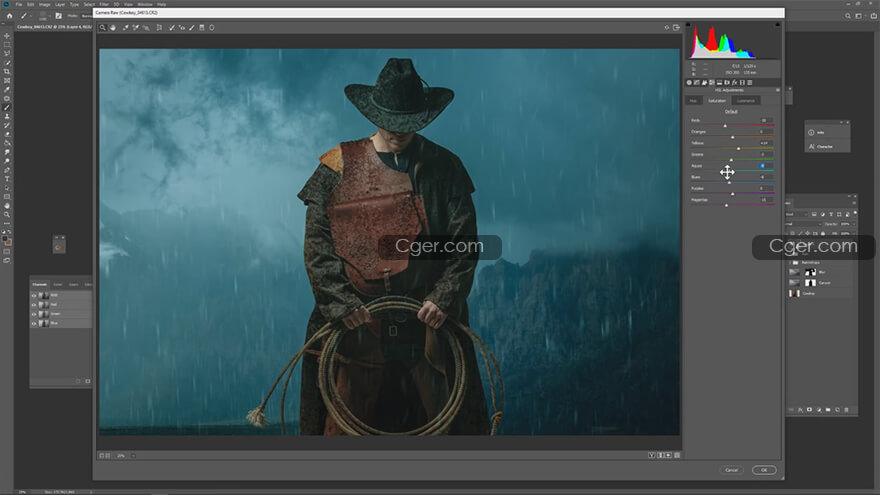Select the Channels panel tab
The image size is (880, 495).
click(39, 285)
